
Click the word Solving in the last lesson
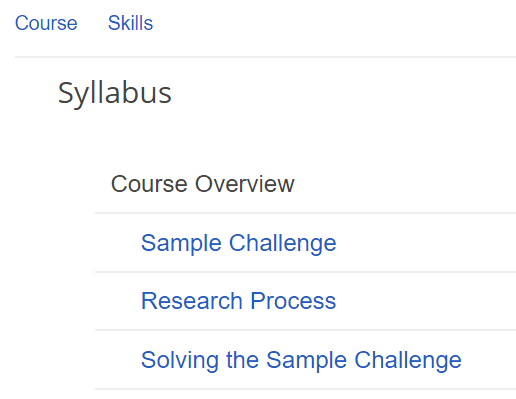180,360
